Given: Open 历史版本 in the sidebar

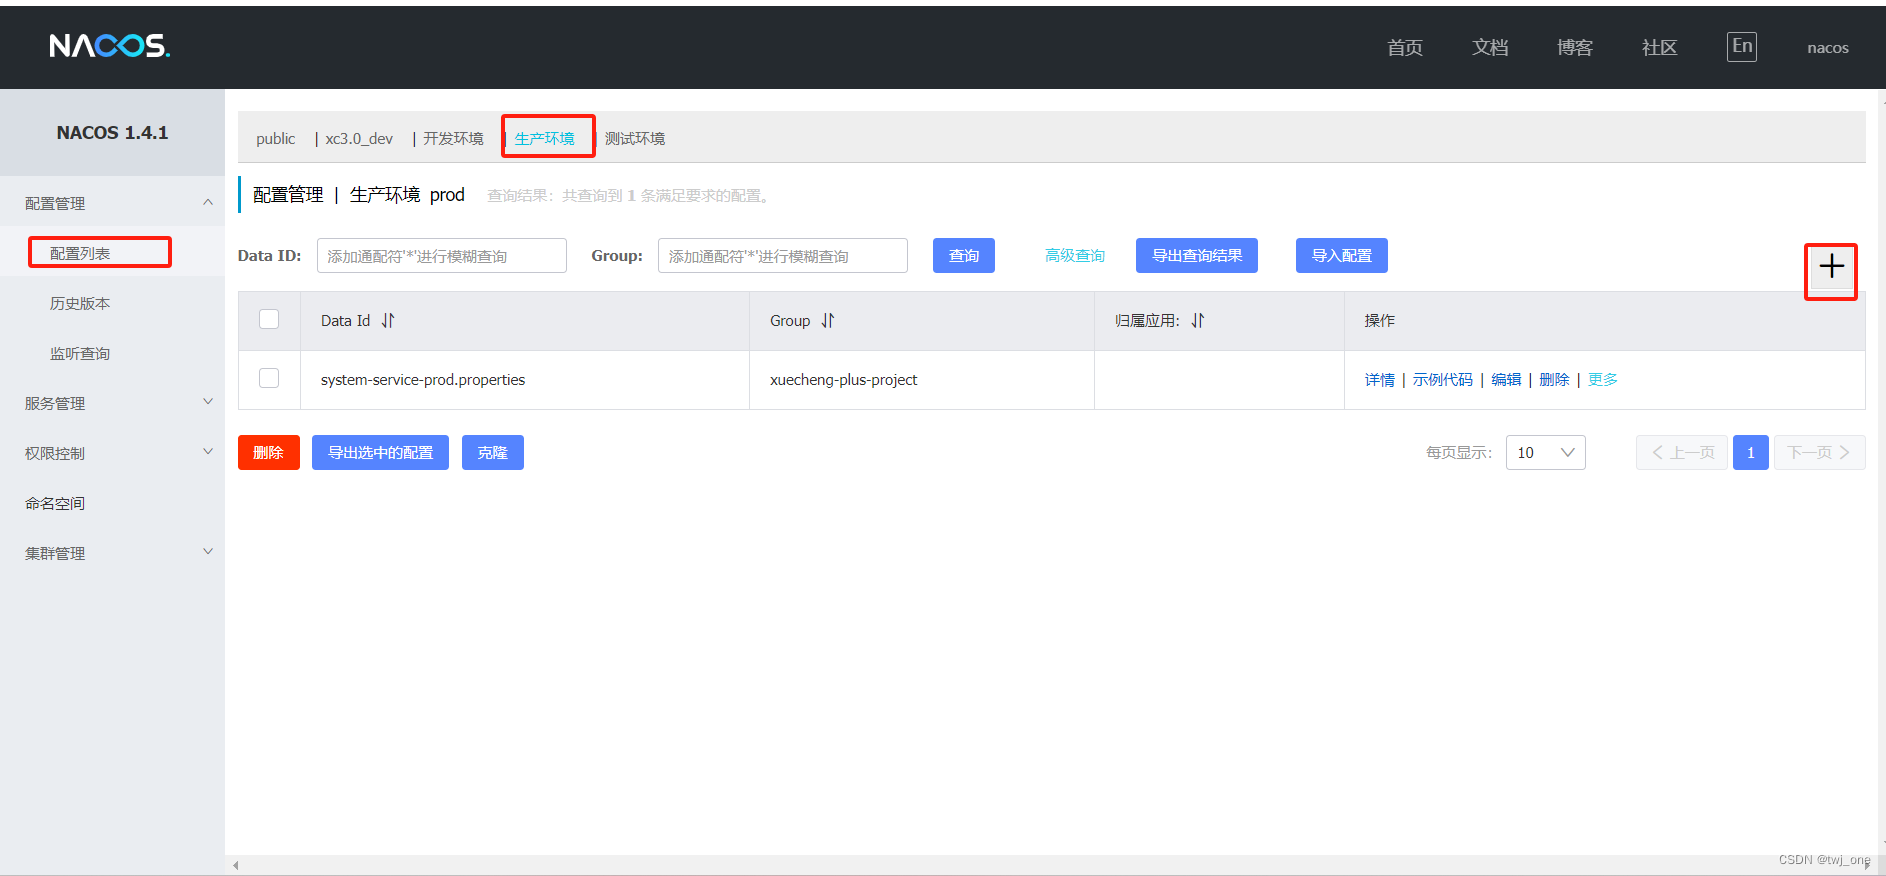Looking at the screenshot, I should (x=80, y=303).
